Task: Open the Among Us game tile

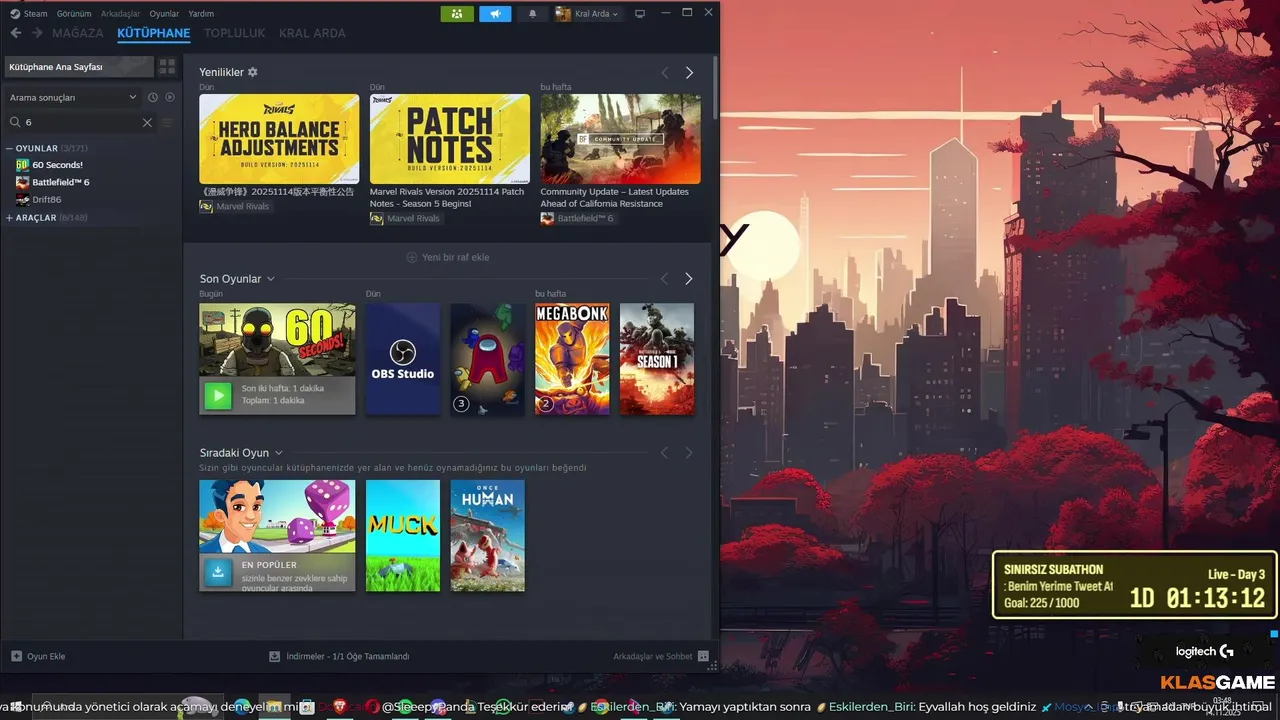Action: pyautogui.click(x=487, y=359)
